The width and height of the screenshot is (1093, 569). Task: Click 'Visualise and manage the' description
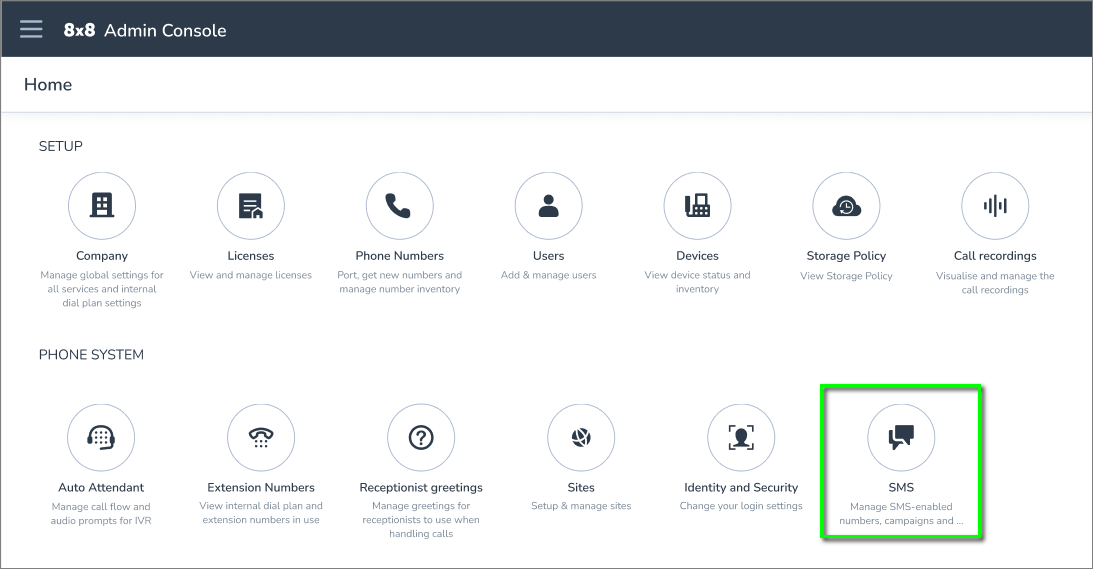tap(995, 276)
